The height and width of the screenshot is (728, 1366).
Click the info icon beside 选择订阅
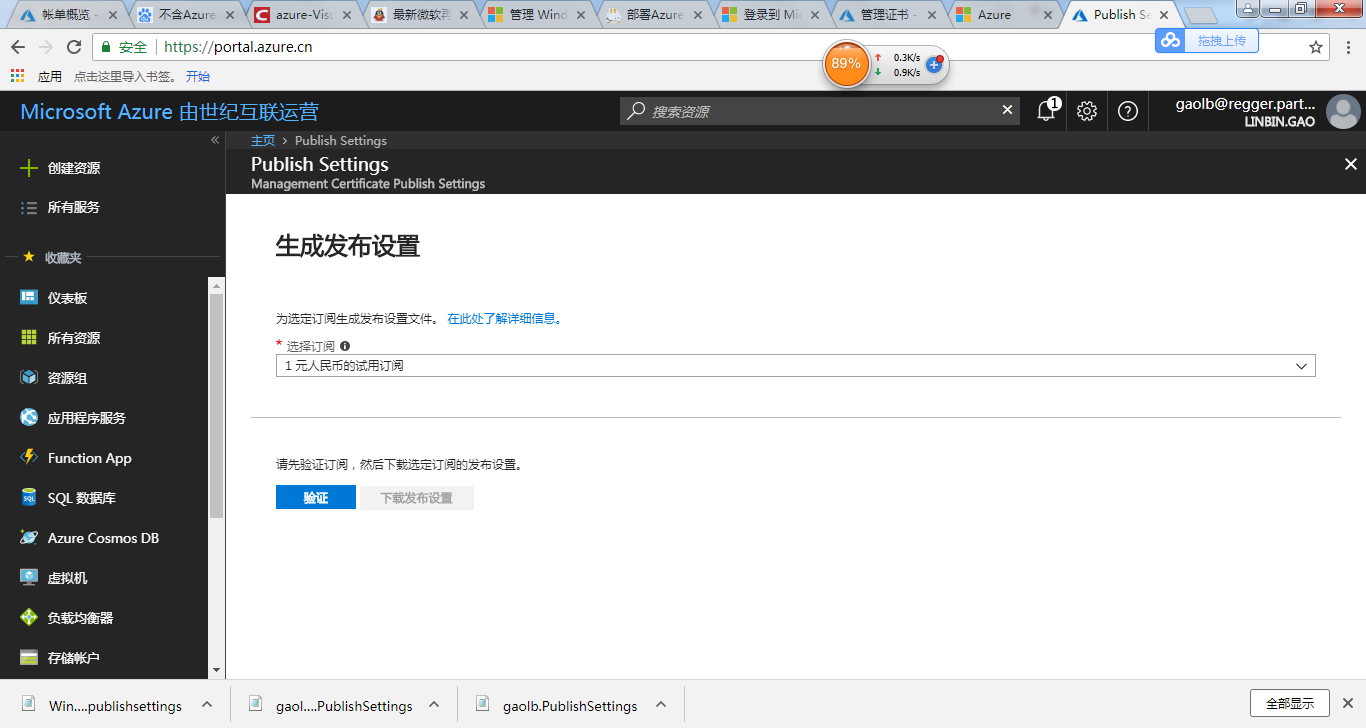coord(345,346)
